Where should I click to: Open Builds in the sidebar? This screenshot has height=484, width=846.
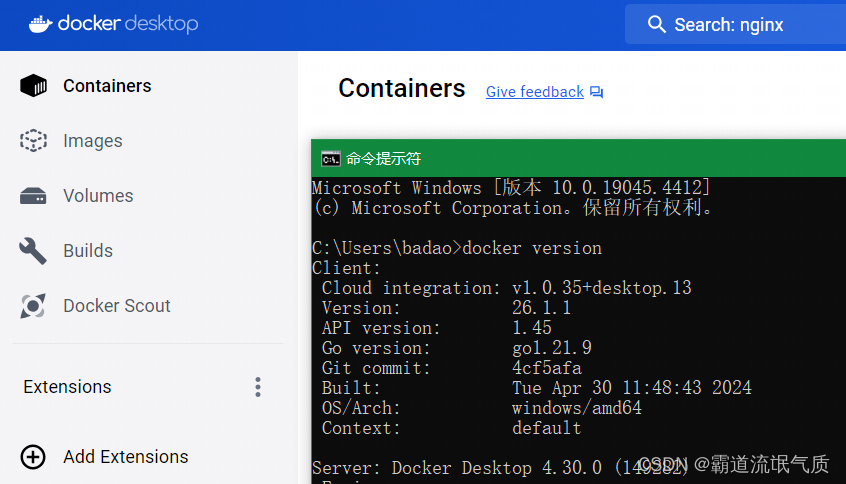pos(86,251)
